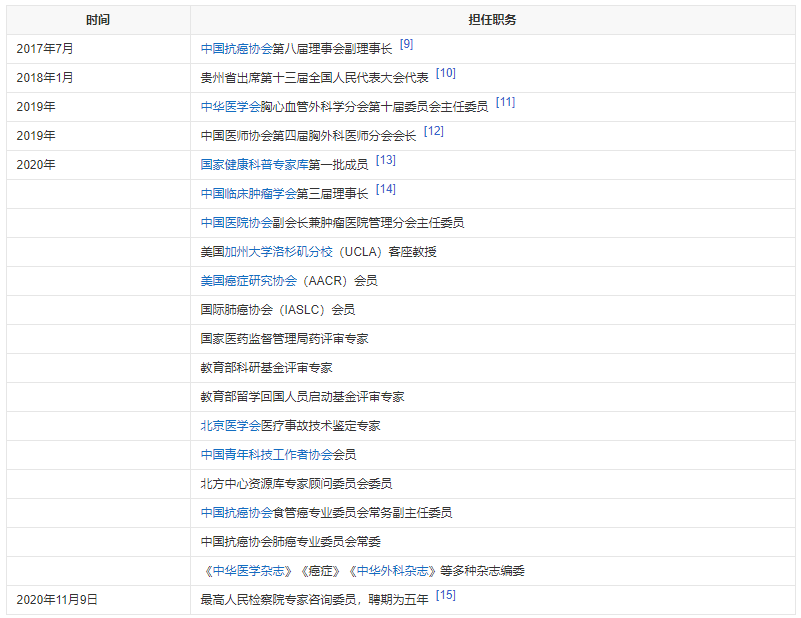Open the 中国抗癌协会 link in 食管癌专业委员会 row

tap(237, 513)
